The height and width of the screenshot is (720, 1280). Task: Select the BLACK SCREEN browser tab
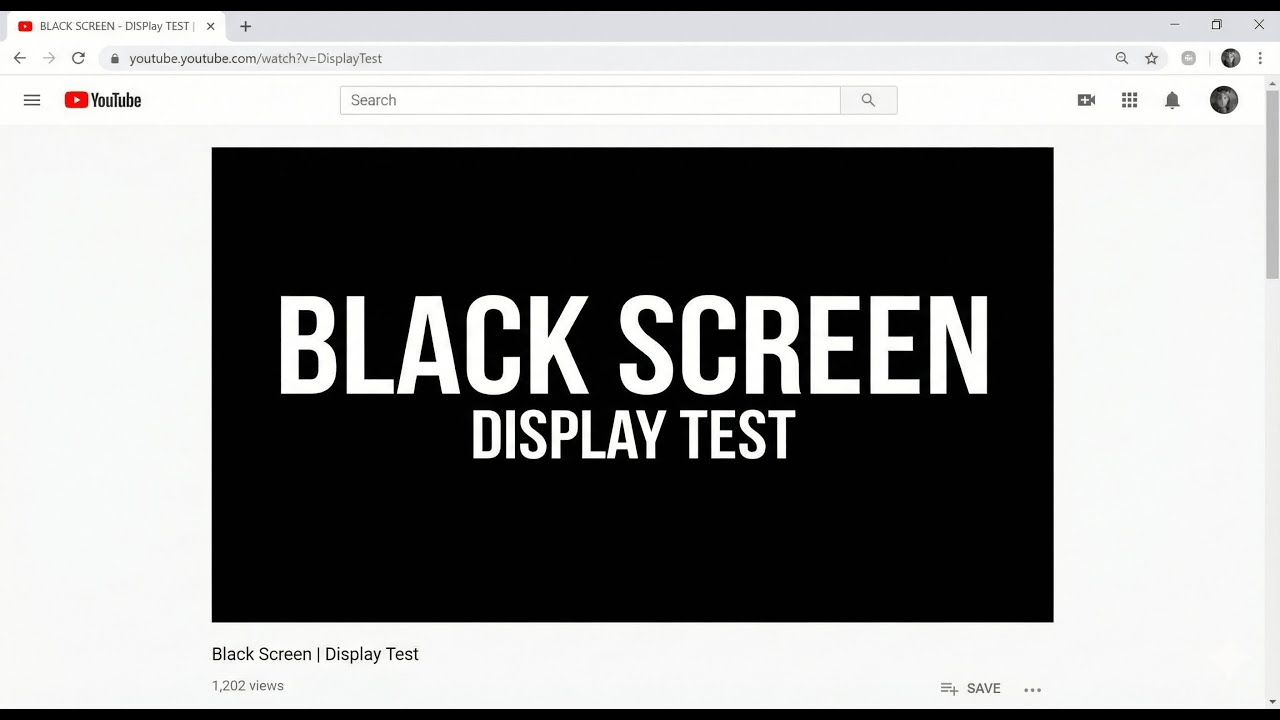click(116, 26)
